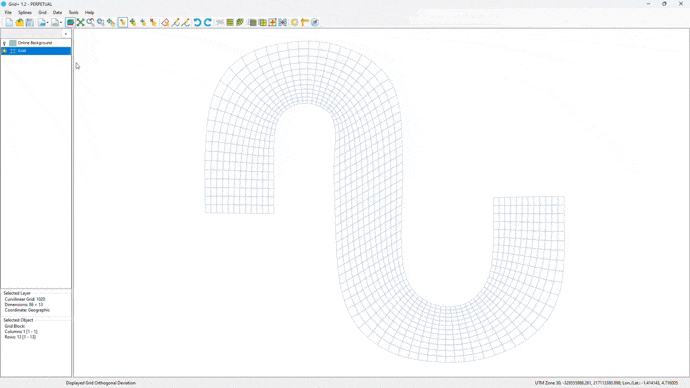Click the 'Coordinate: Geographic' text
The width and height of the screenshot is (690, 388).
(27, 310)
